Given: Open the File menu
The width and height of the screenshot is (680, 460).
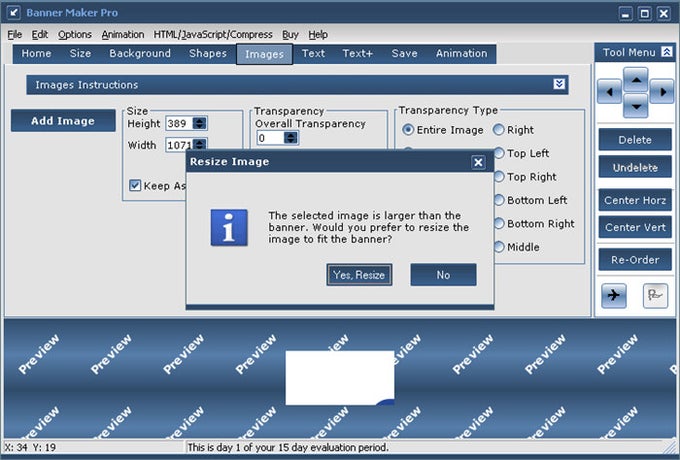Looking at the screenshot, I should 14,35.
